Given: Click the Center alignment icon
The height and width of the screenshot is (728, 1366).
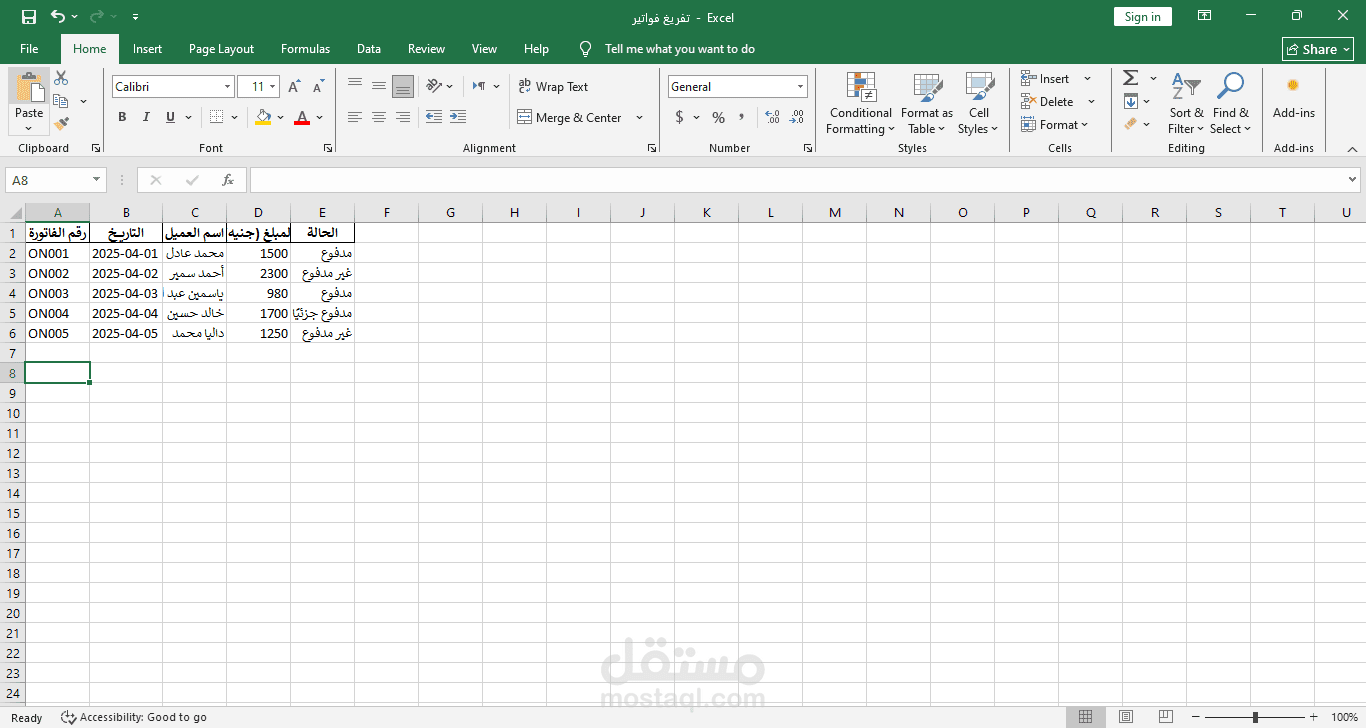Looking at the screenshot, I should (x=379, y=117).
